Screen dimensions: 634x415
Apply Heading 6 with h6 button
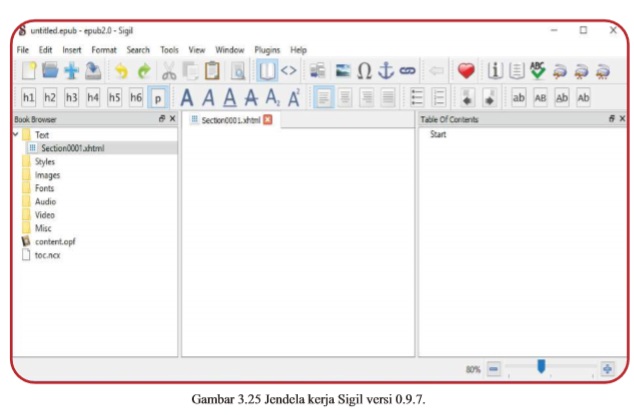coord(136,97)
